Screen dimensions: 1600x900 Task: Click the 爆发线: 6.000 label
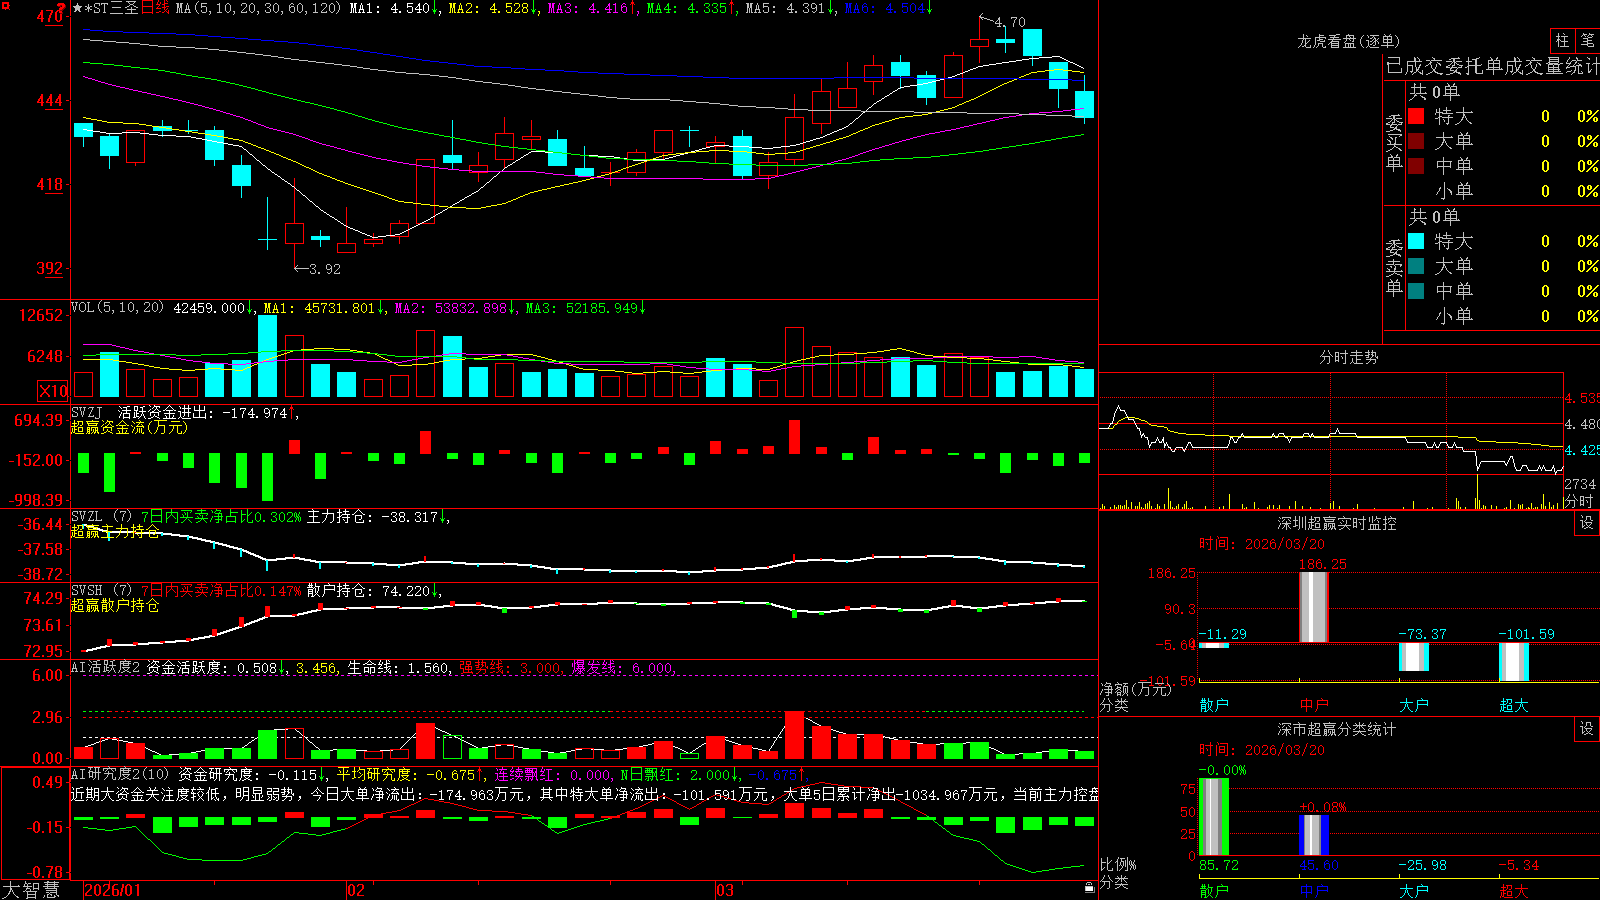point(624,667)
